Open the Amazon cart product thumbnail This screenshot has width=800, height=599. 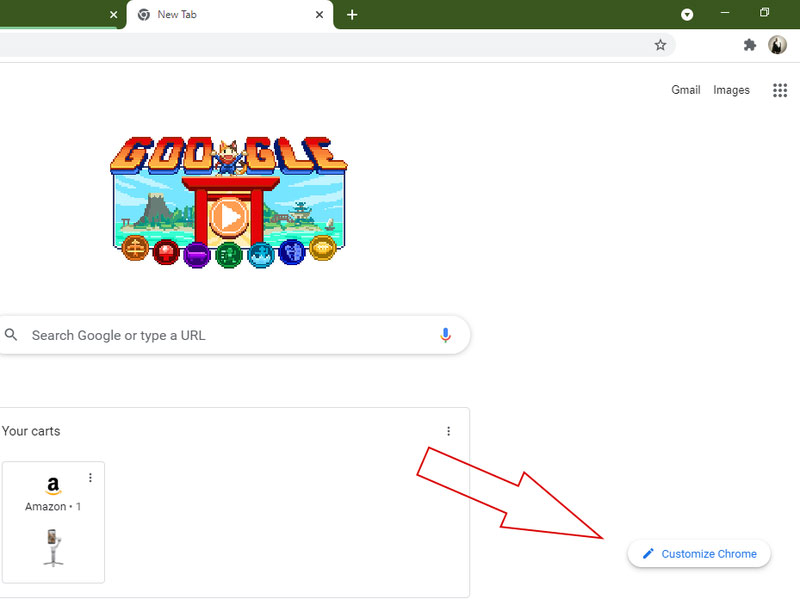pyautogui.click(x=53, y=548)
